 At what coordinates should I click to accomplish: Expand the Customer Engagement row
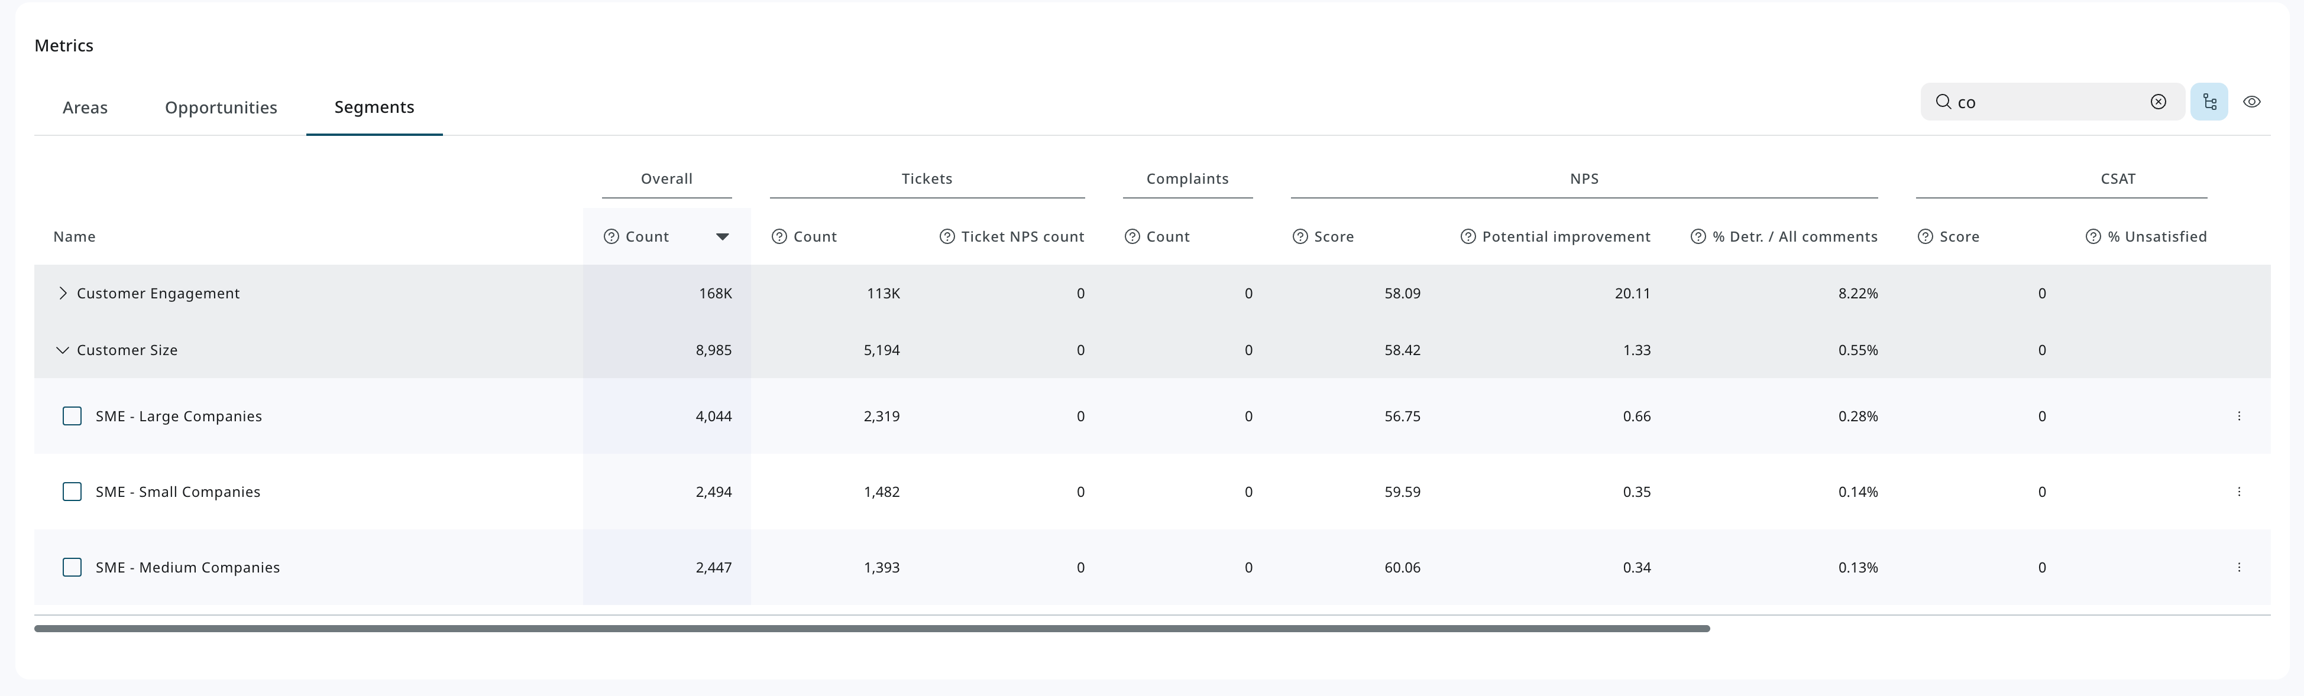click(62, 293)
